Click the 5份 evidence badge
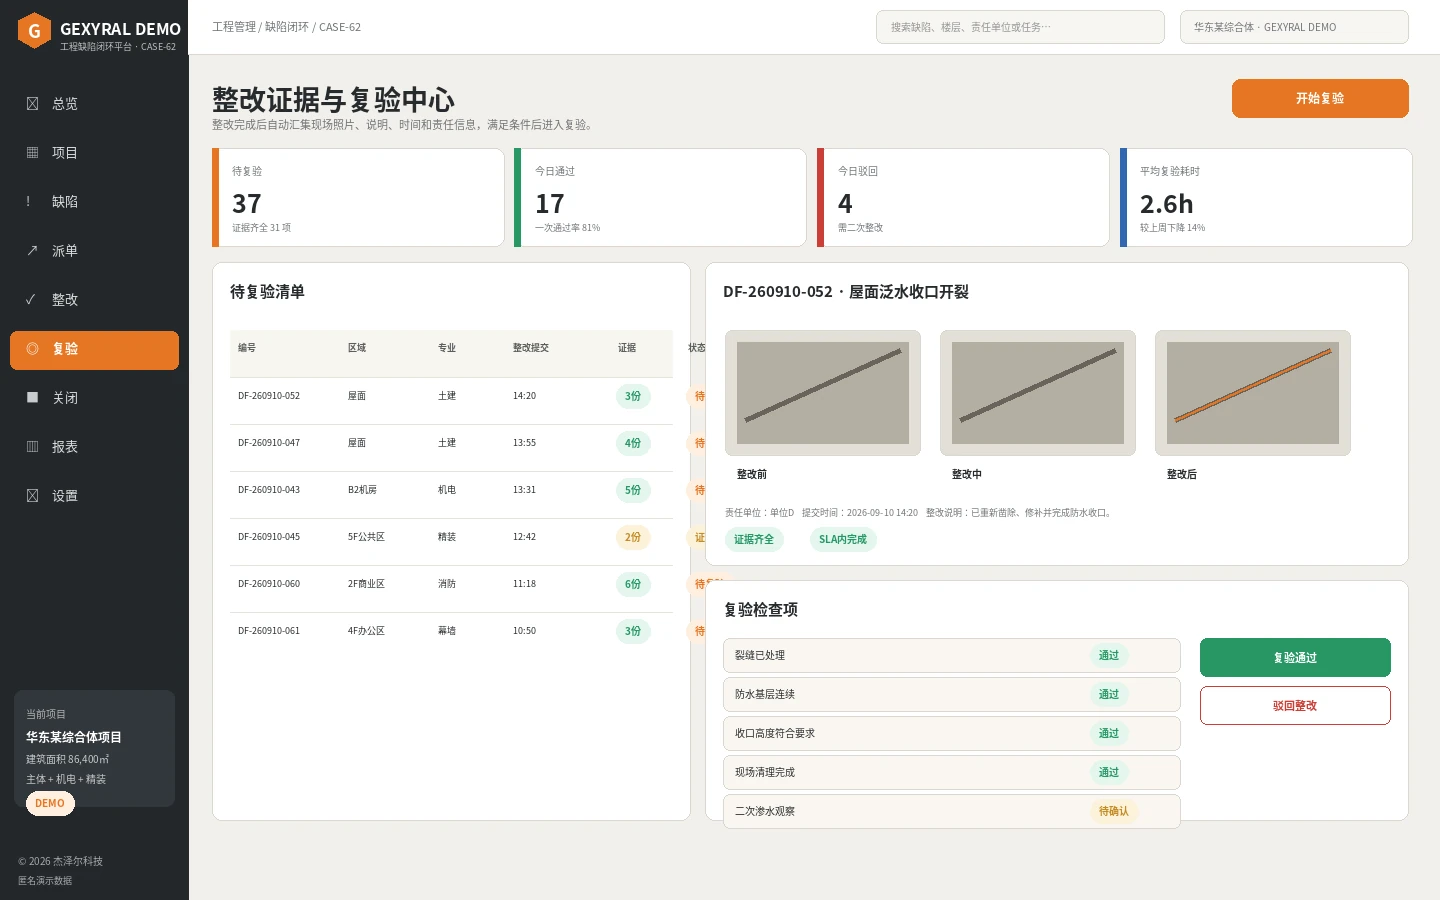The width and height of the screenshot is (1440, 900). coord(633,490)
